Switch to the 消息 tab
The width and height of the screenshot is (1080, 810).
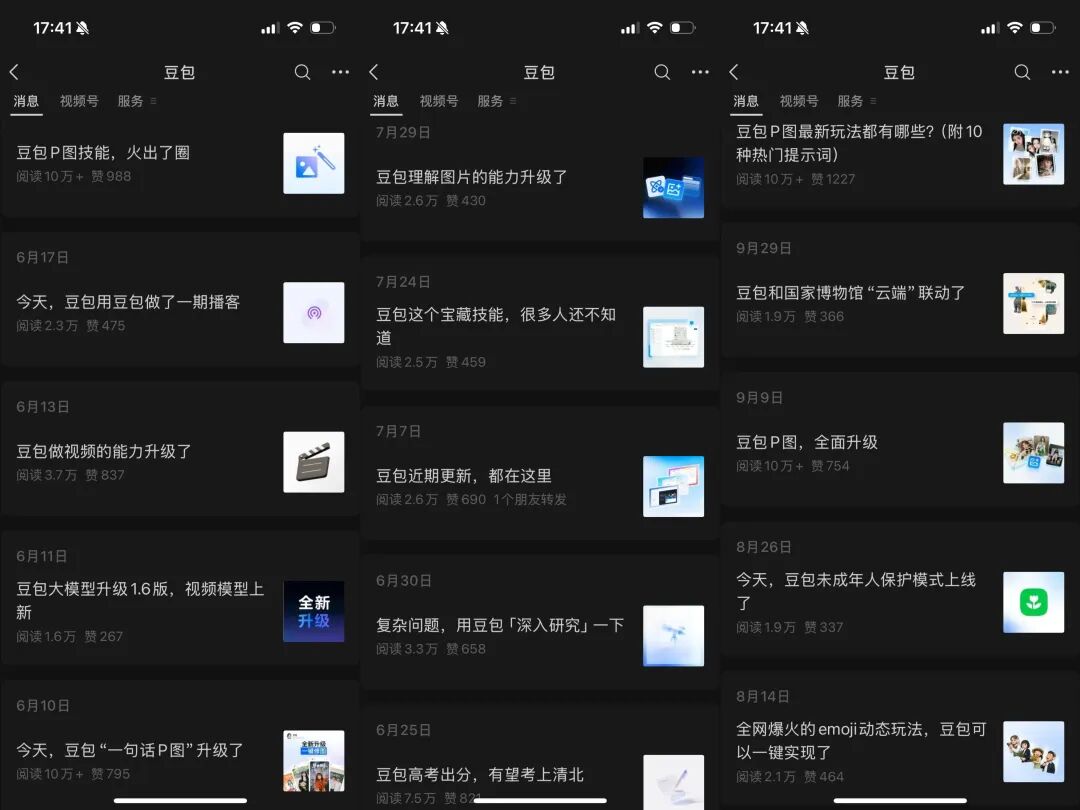(x=26, y=100)
